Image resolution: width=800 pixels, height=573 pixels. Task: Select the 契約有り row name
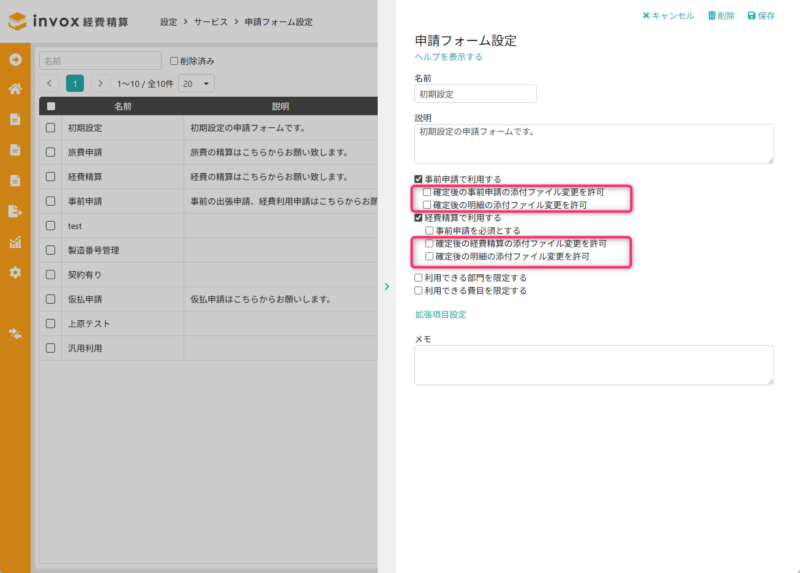pos(85,275)
